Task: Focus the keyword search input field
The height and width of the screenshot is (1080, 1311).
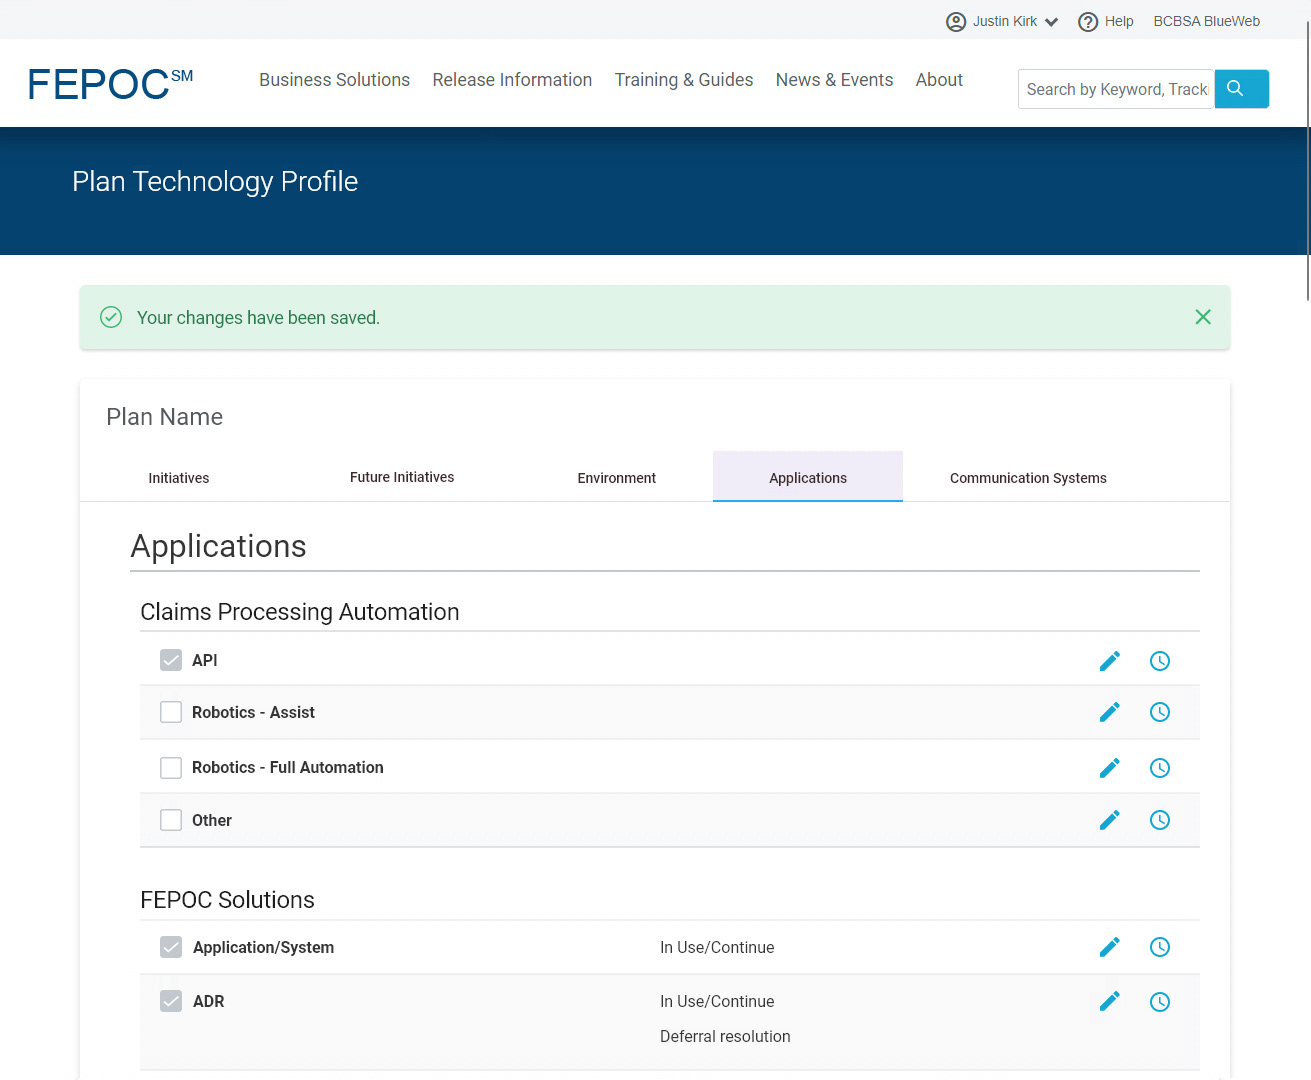Action: point(1116,89)
